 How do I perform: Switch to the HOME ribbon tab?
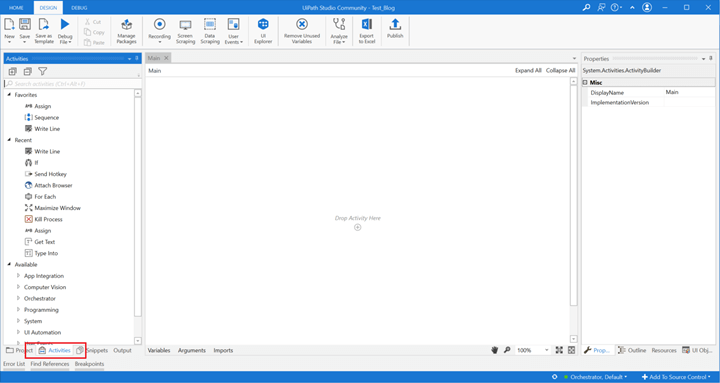point(16,8)
